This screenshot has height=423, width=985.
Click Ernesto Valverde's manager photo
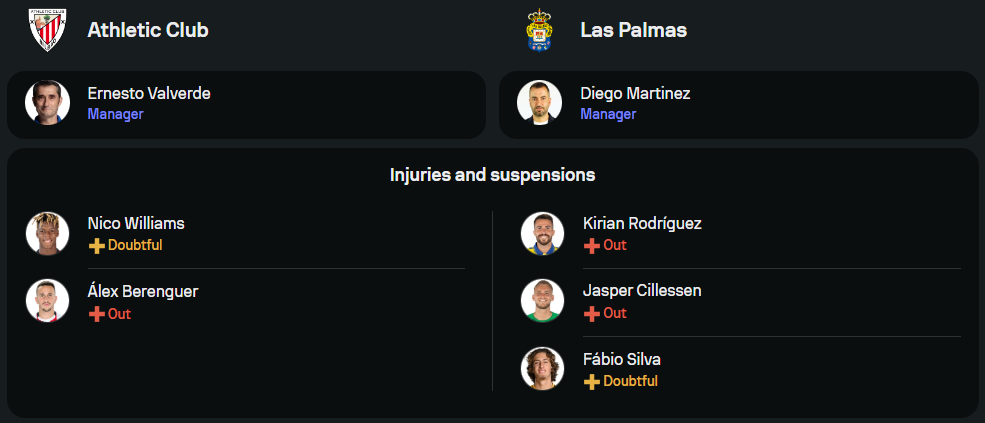coord(47,103)
